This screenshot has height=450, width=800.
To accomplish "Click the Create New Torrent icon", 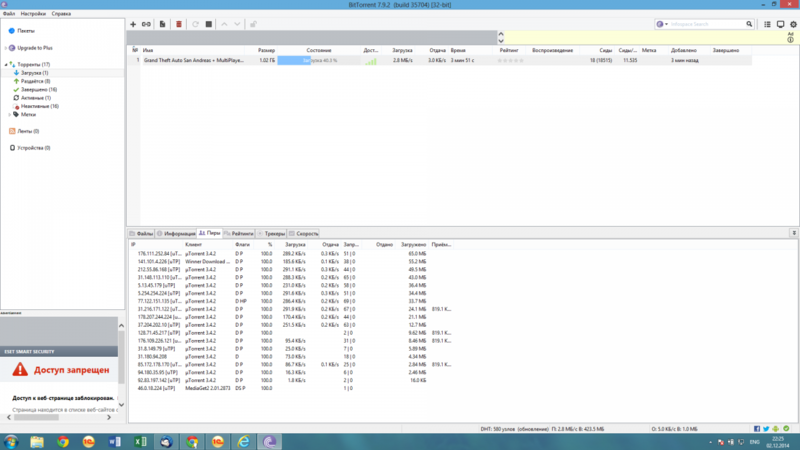I will (161, 23).
